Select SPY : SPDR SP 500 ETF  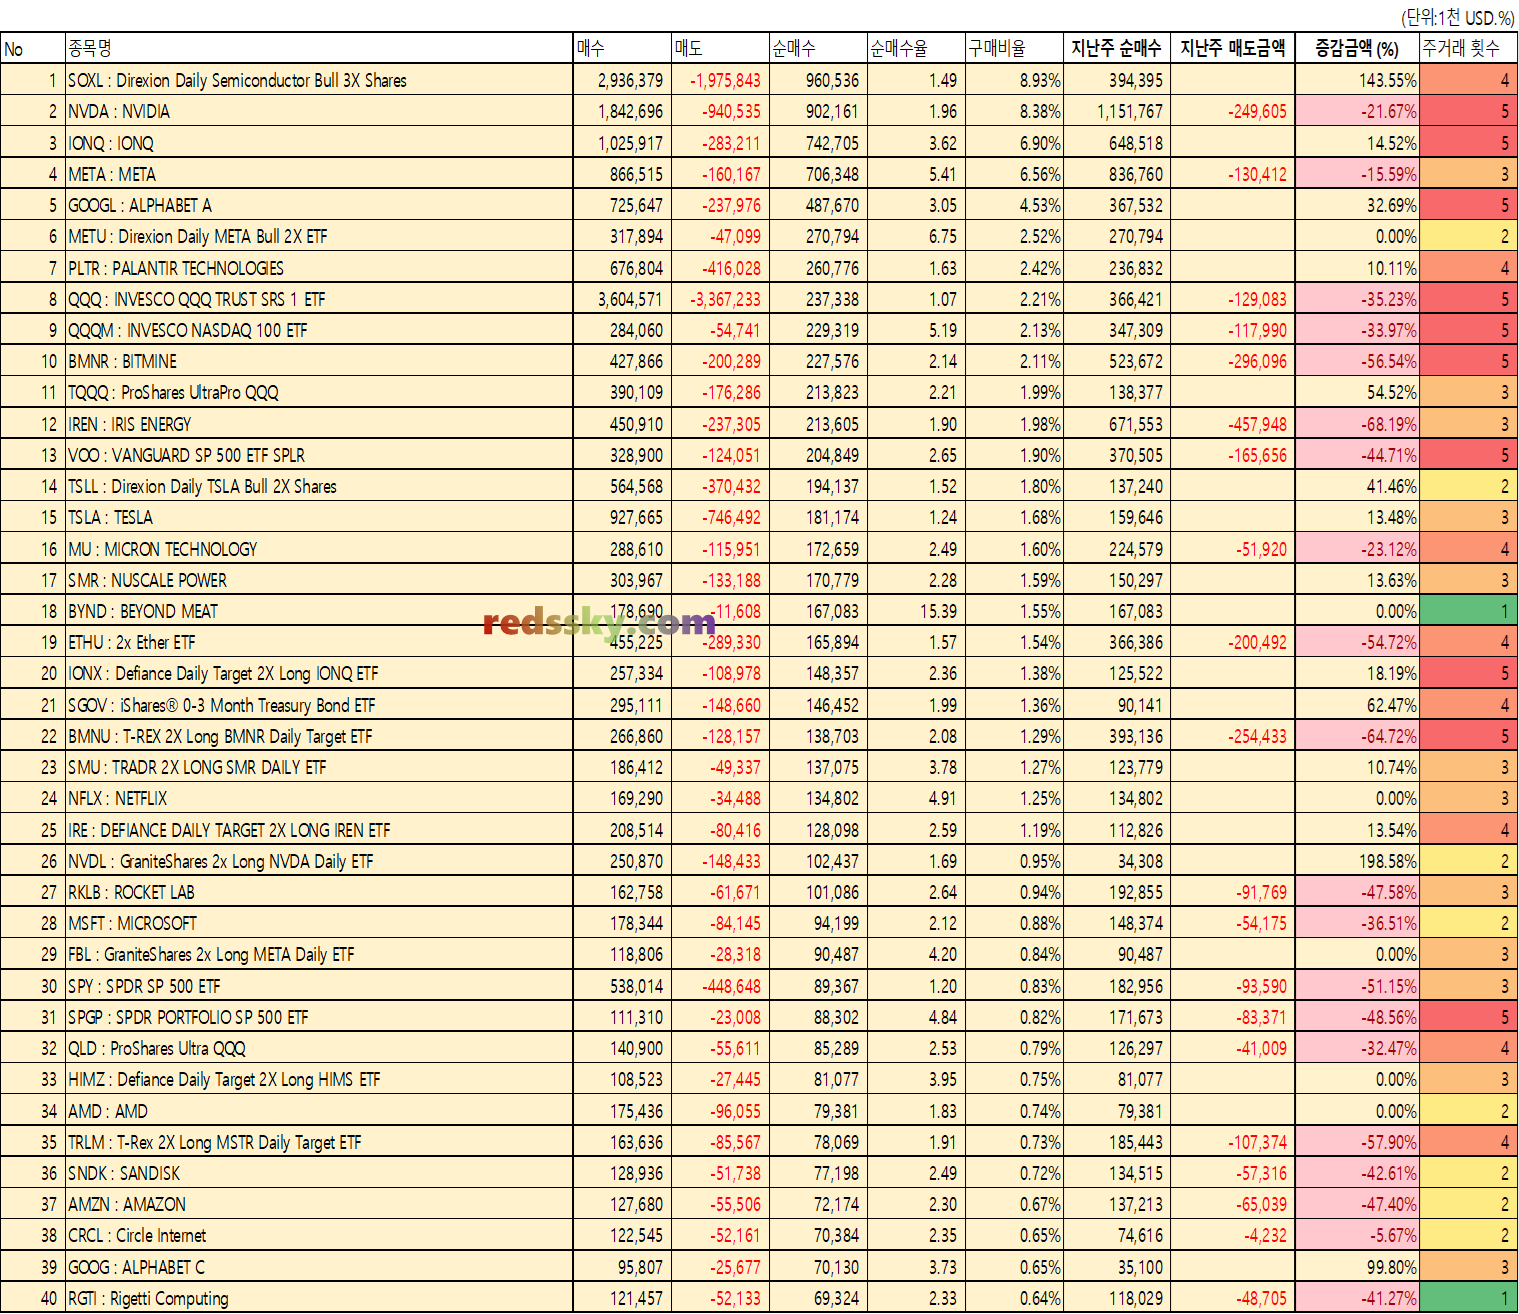[x=319, y=986]
